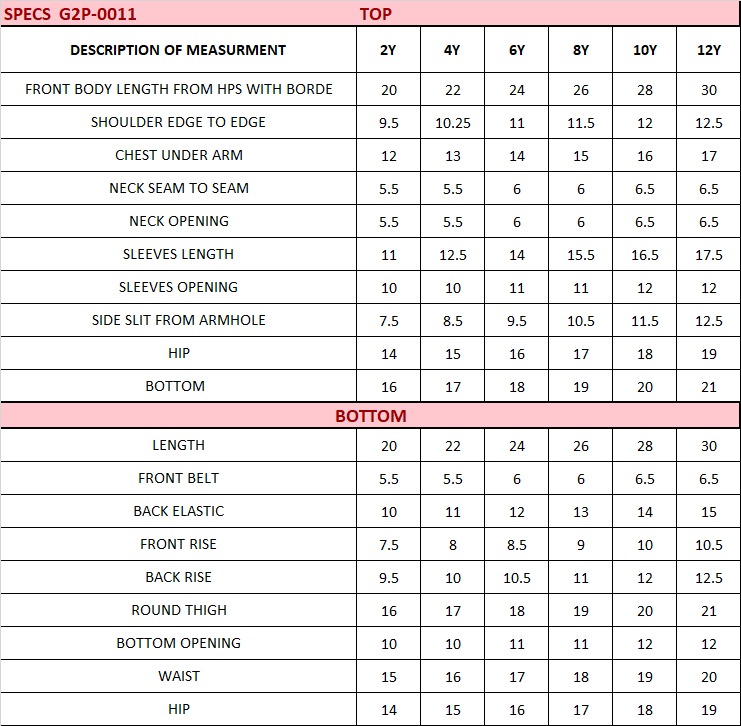The height and width of the screenshot is (726, 741).
Task: Select the 15.5 sleeves length value
Action: (x=580, y=255)
